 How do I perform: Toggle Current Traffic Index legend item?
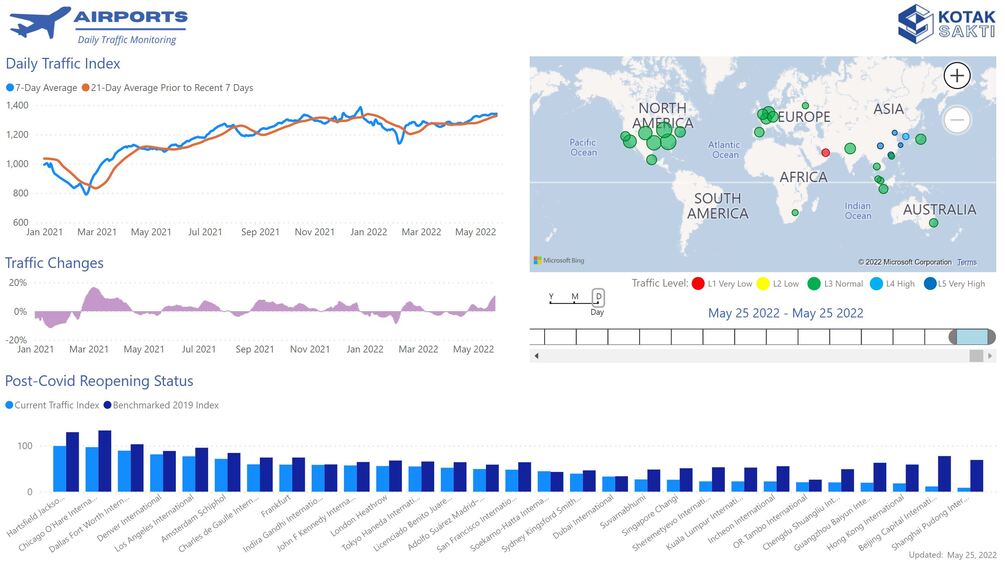[x=52, y=405]
